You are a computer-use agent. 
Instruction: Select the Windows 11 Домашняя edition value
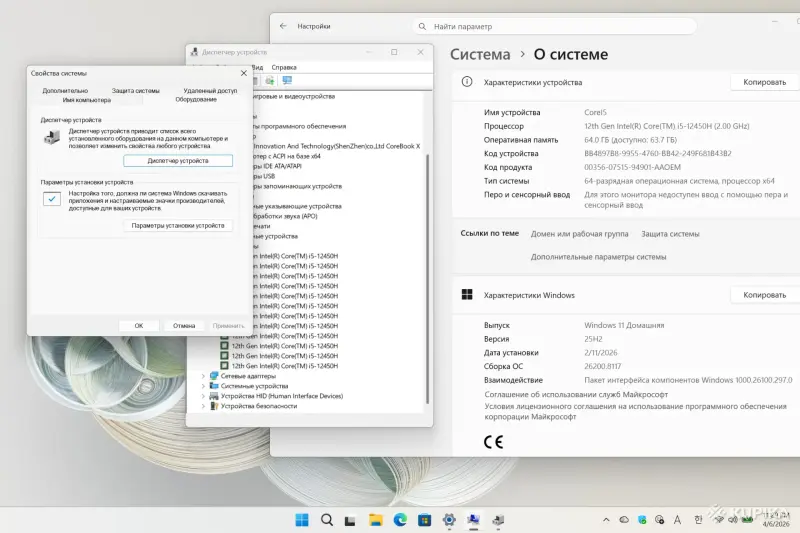pos(624,325)
